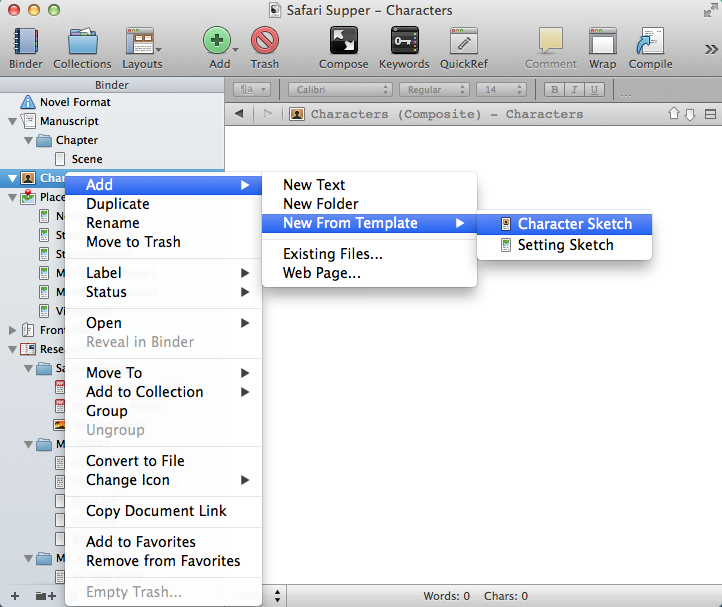This screenshot has height=607, width=722.
Task: Click the Characters icon in editor header
Action: coord(297,114)
